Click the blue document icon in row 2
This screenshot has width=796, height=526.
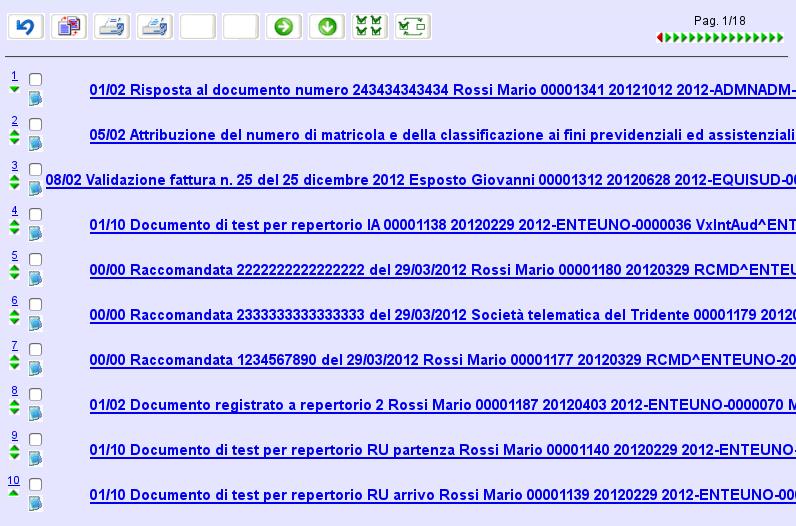(x=35, y=143)
